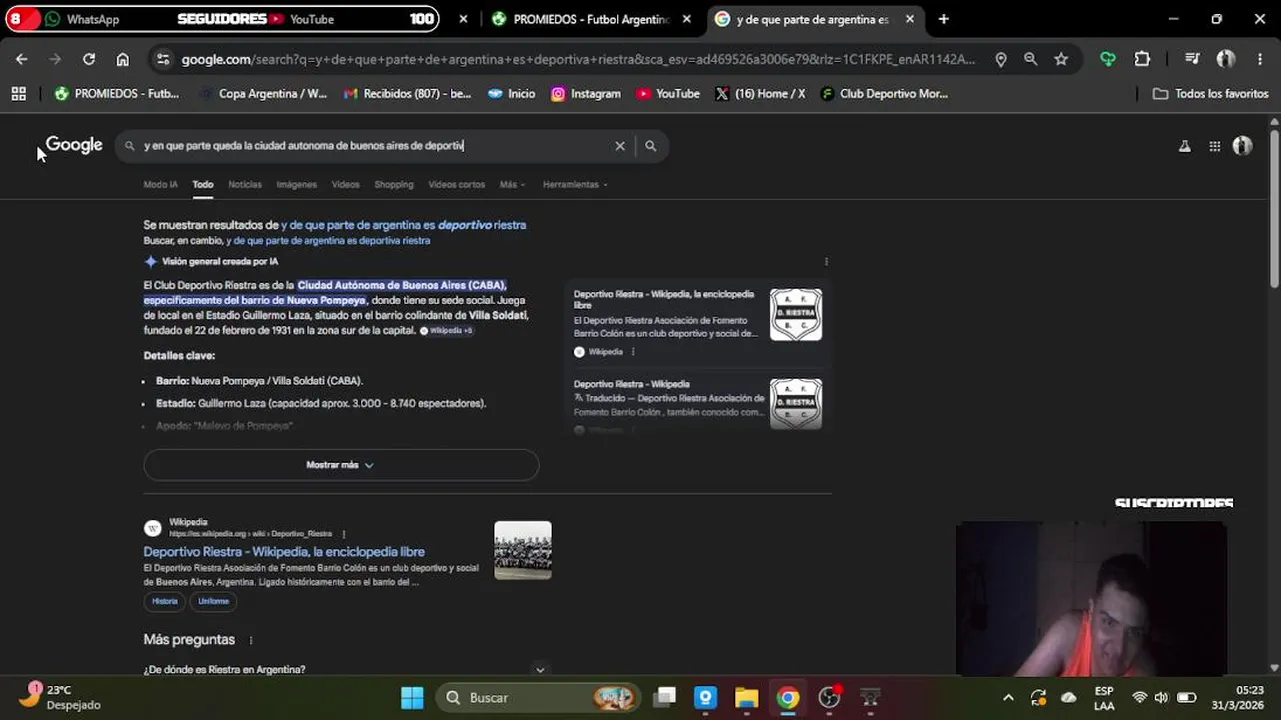Image resolution: width=1281 pixels, height=720 pixels.
Task: Click the location pin icon in address bar
Action: tap(1001, 59)
